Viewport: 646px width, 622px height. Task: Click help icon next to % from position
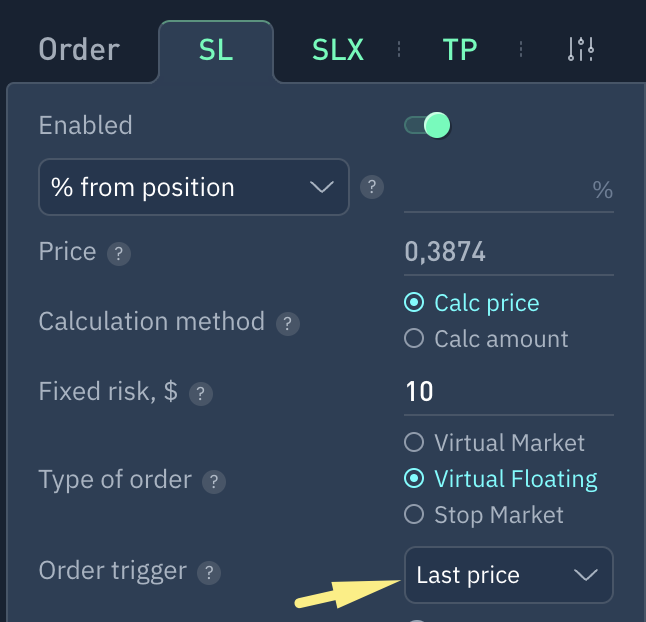click(x=372, y=187)
